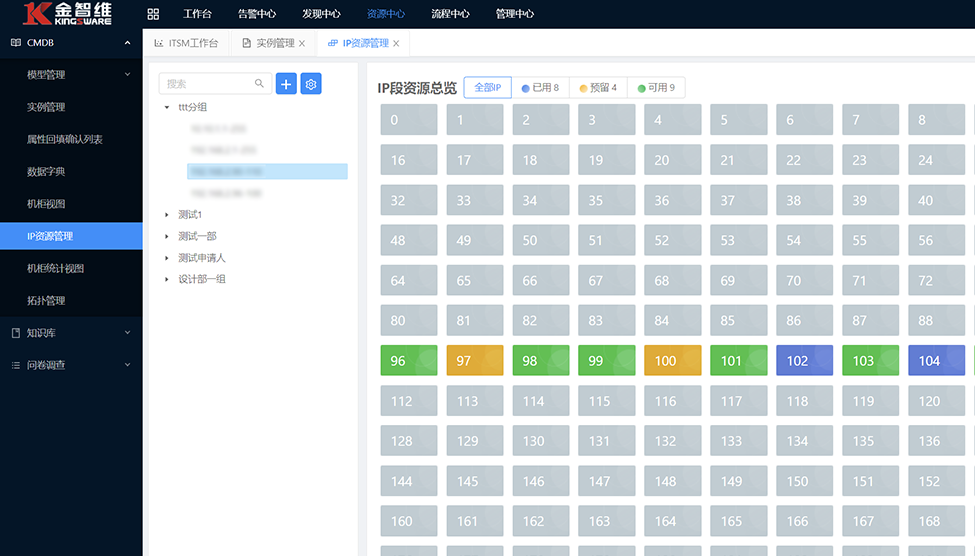Close the IP资源管理 tab
Image resolution: width=975 pixels, height=556 pixels.
click(396, 44)
